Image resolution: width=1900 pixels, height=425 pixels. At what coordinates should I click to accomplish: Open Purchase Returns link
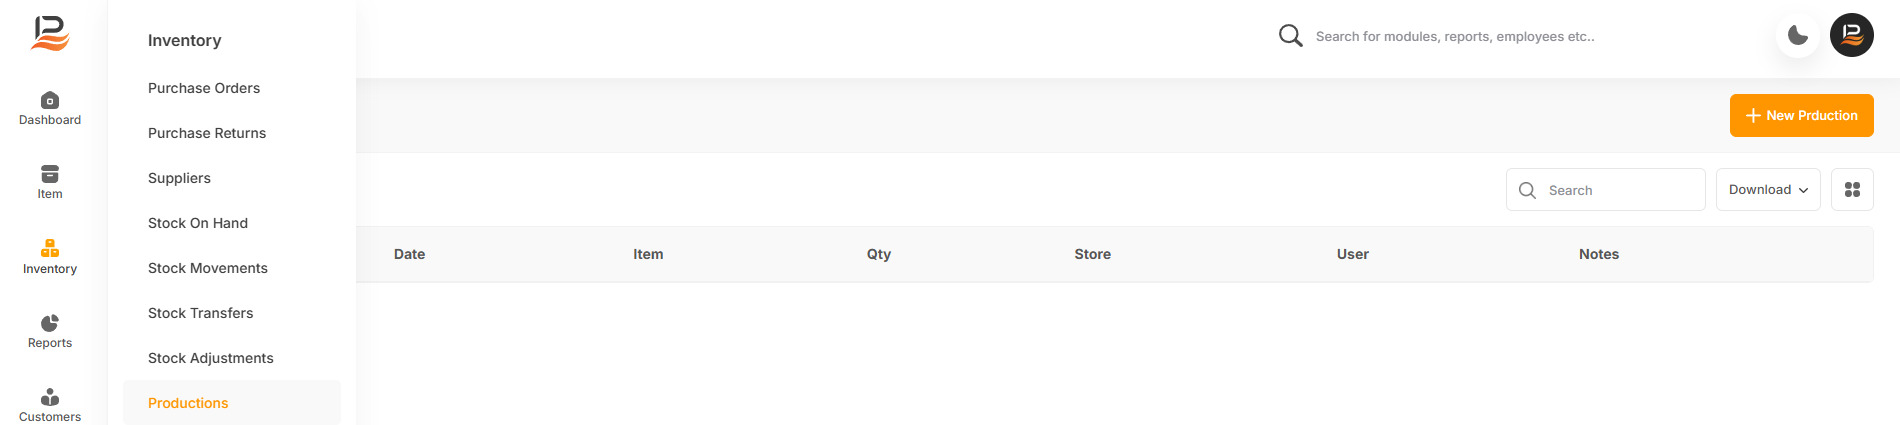[207, 133]
